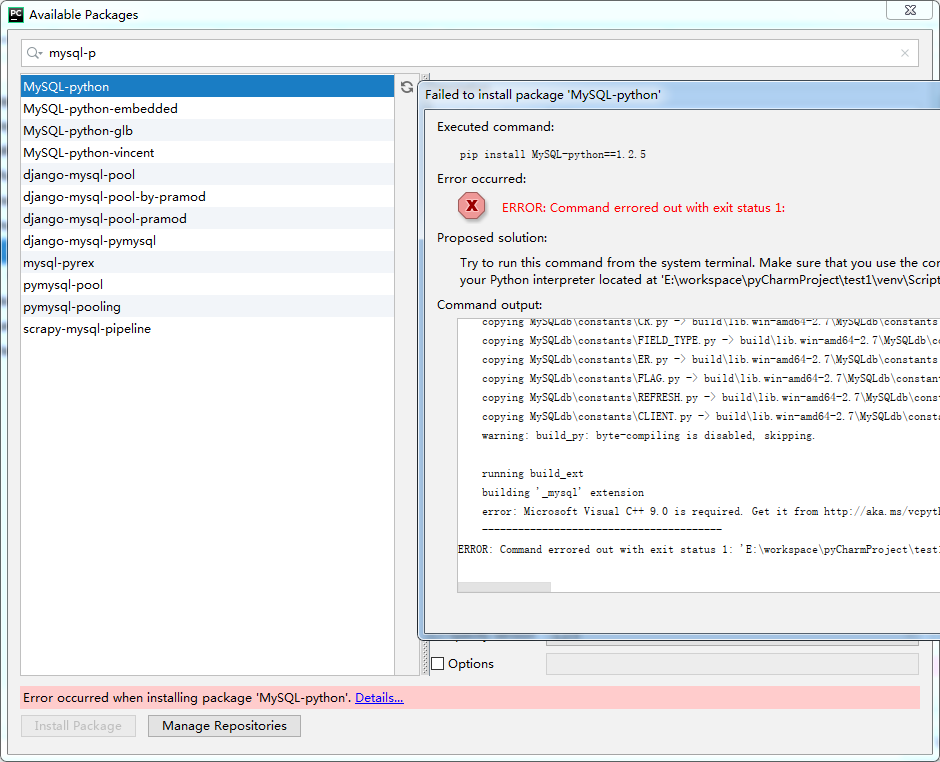
Task: Click the 'Failed to install package' dialog title
Action: (543, 95)
